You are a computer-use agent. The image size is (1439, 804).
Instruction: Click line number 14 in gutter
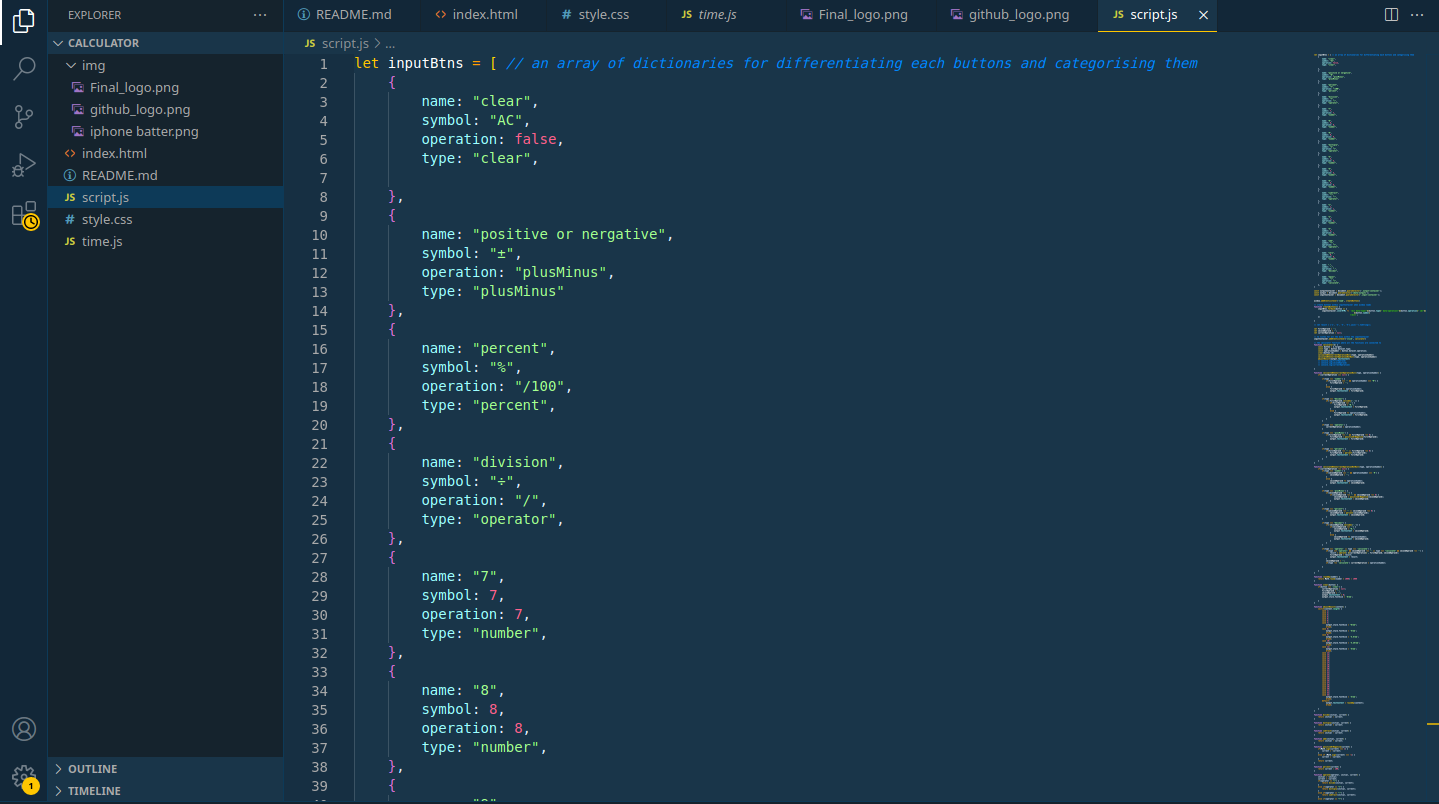tap(319, 311)
